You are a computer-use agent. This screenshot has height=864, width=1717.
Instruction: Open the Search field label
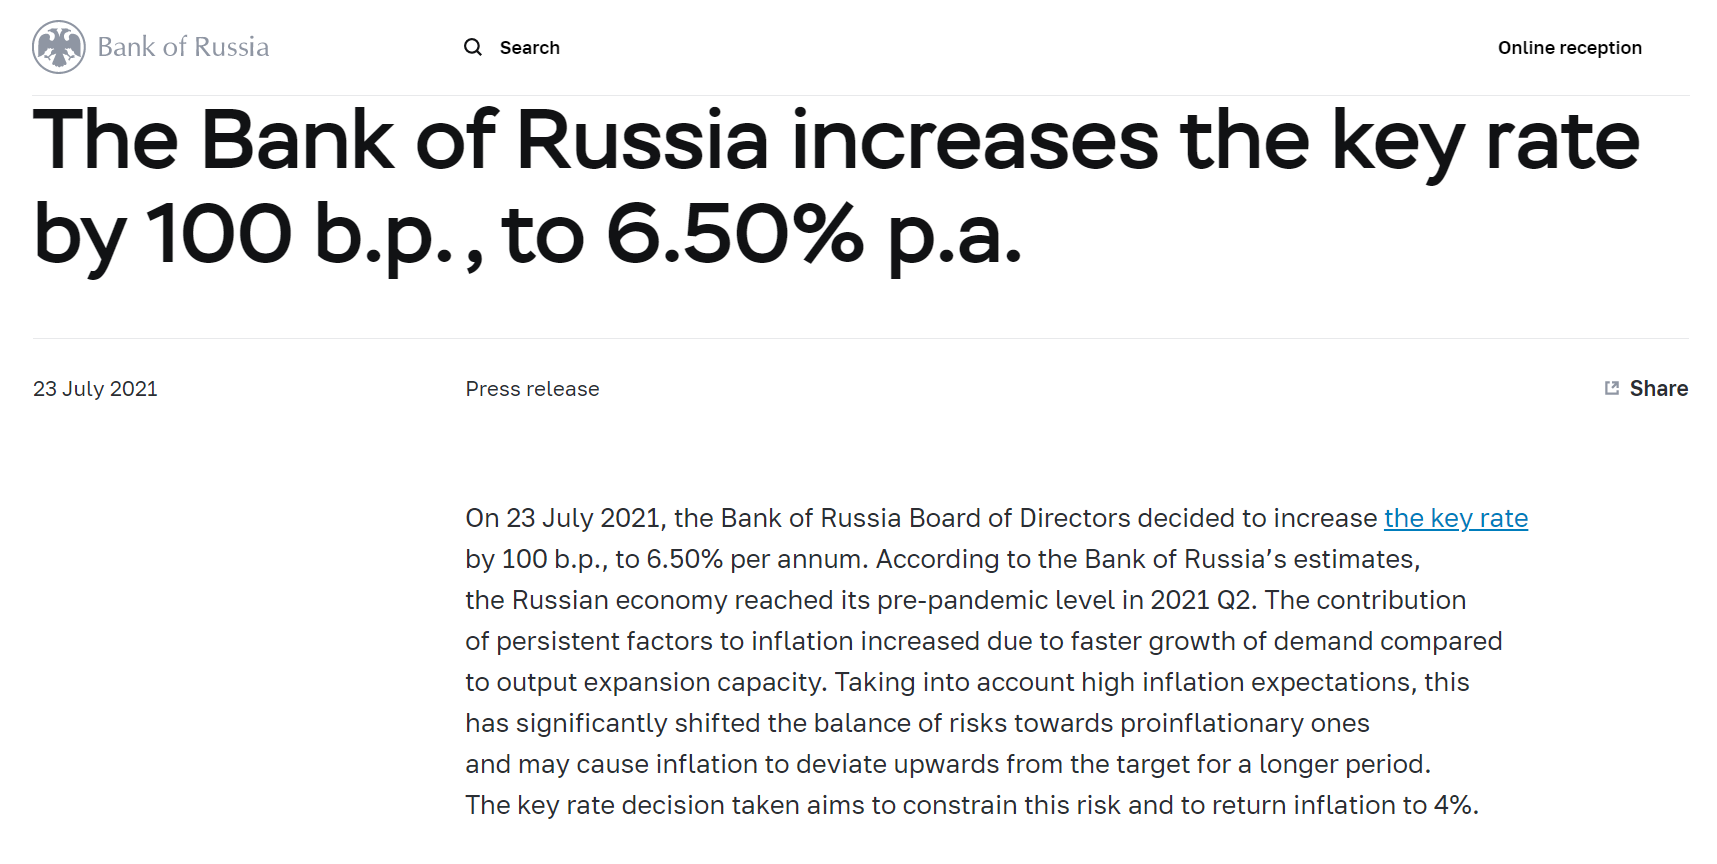(x=529, y=48)
